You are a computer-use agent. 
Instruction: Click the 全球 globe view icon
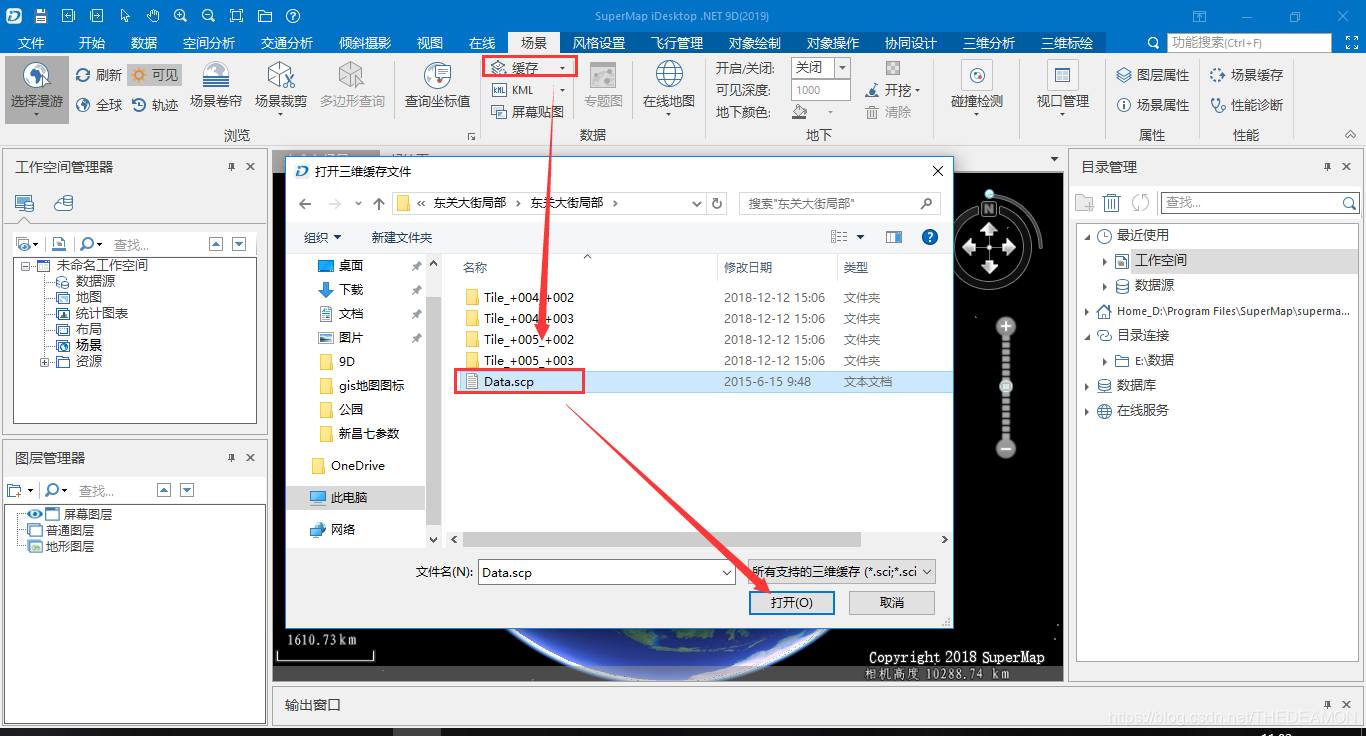point(83,105)
